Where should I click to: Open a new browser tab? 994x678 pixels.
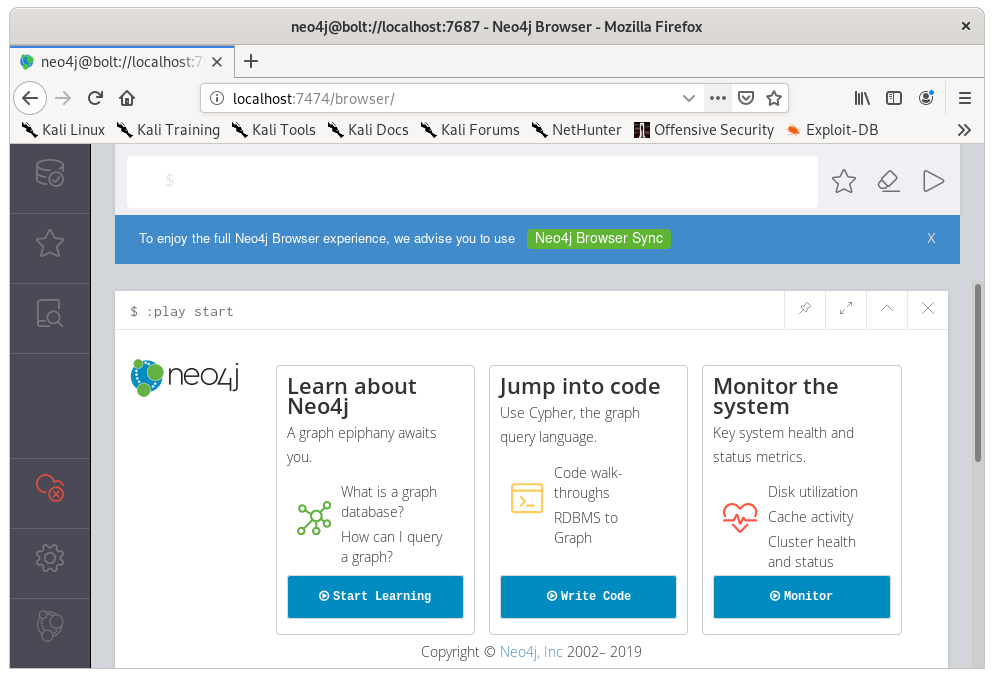point(251,61)
